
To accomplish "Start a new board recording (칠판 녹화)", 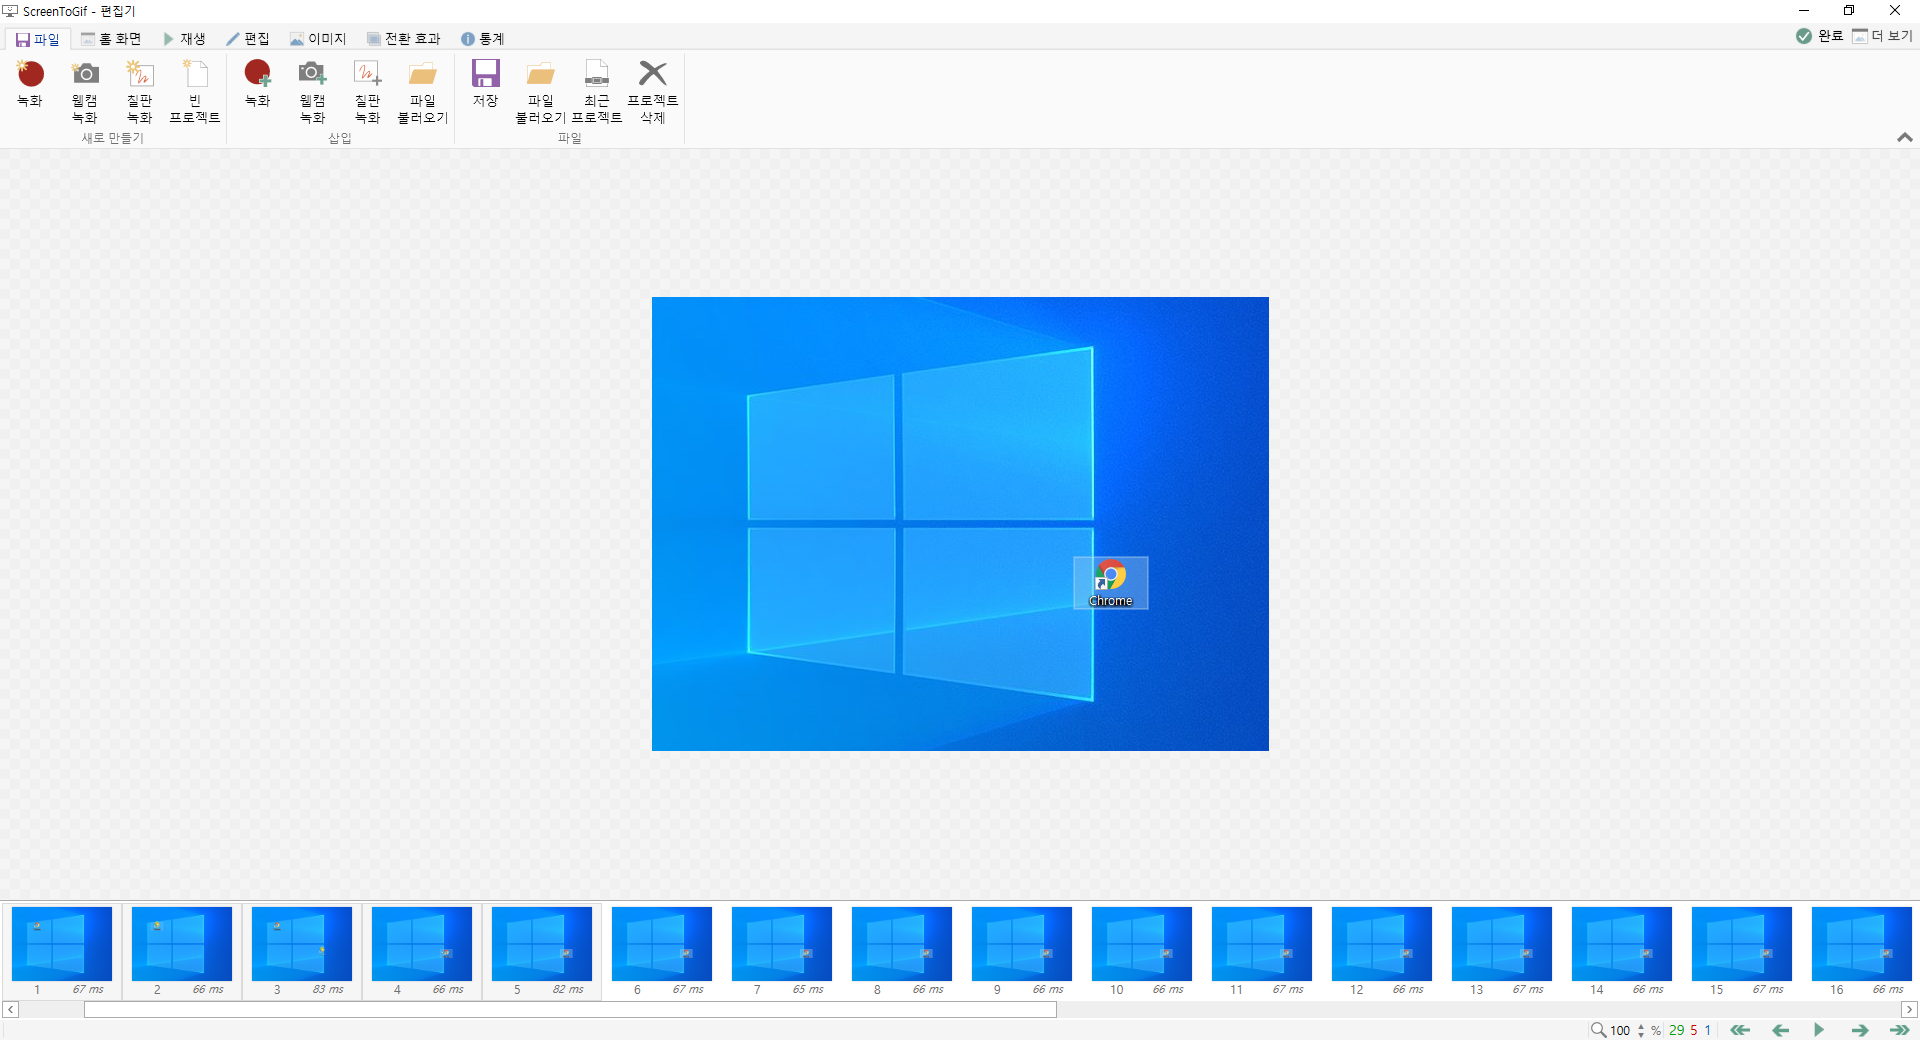I will tap(140, 91).
